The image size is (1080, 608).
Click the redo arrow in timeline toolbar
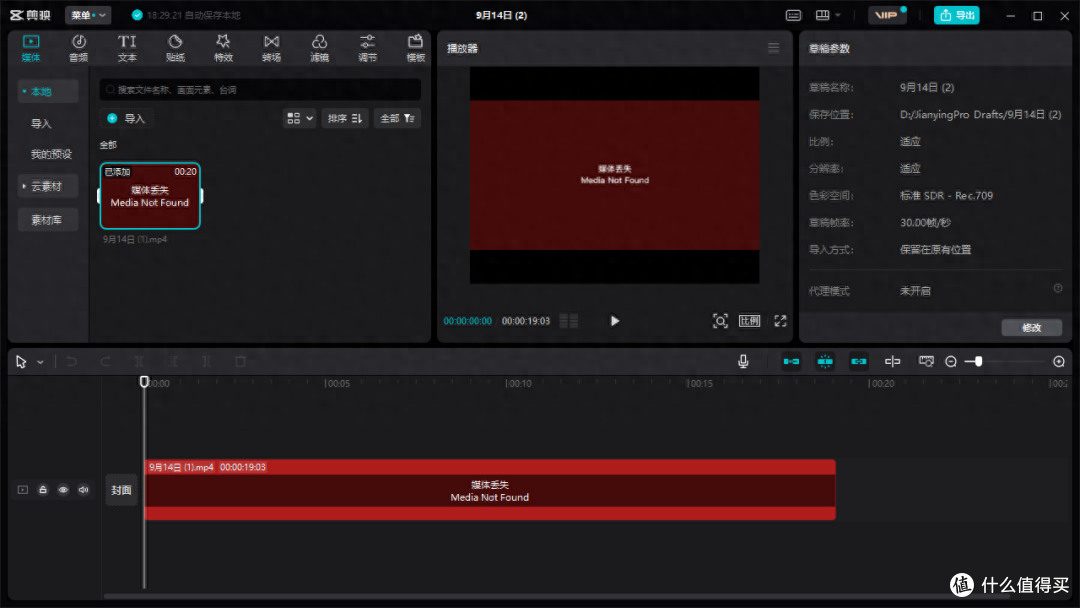click(105, 361)
